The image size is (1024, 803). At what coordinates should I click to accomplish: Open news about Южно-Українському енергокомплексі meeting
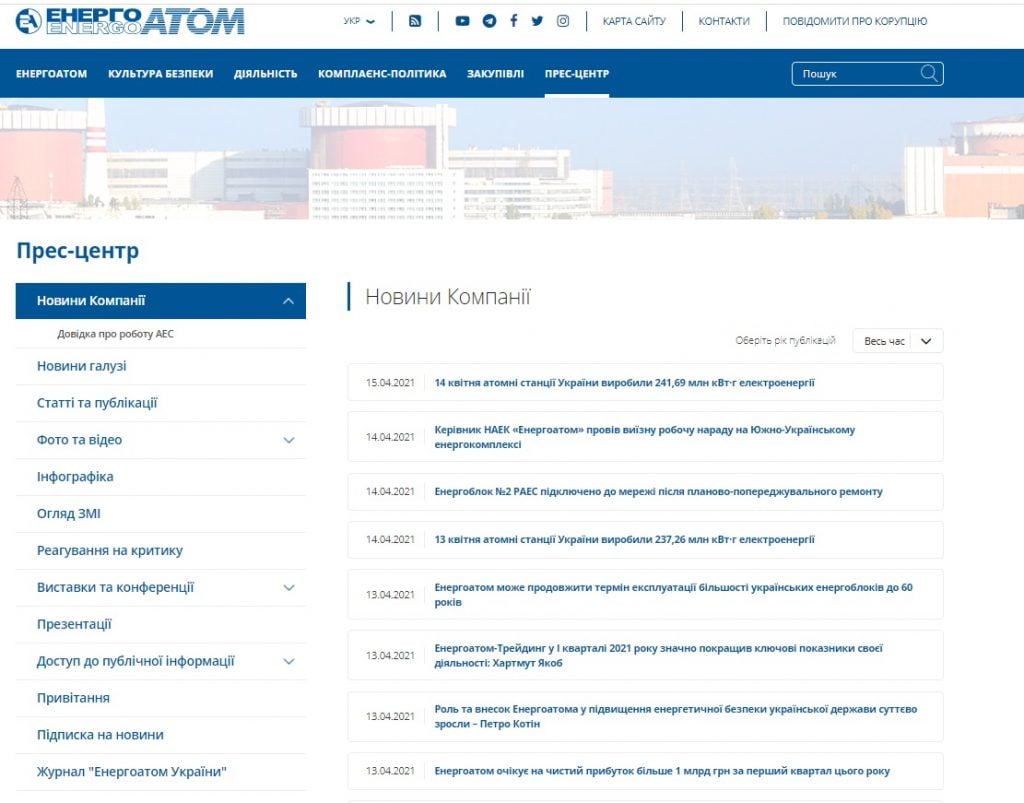tap(645, 437)
